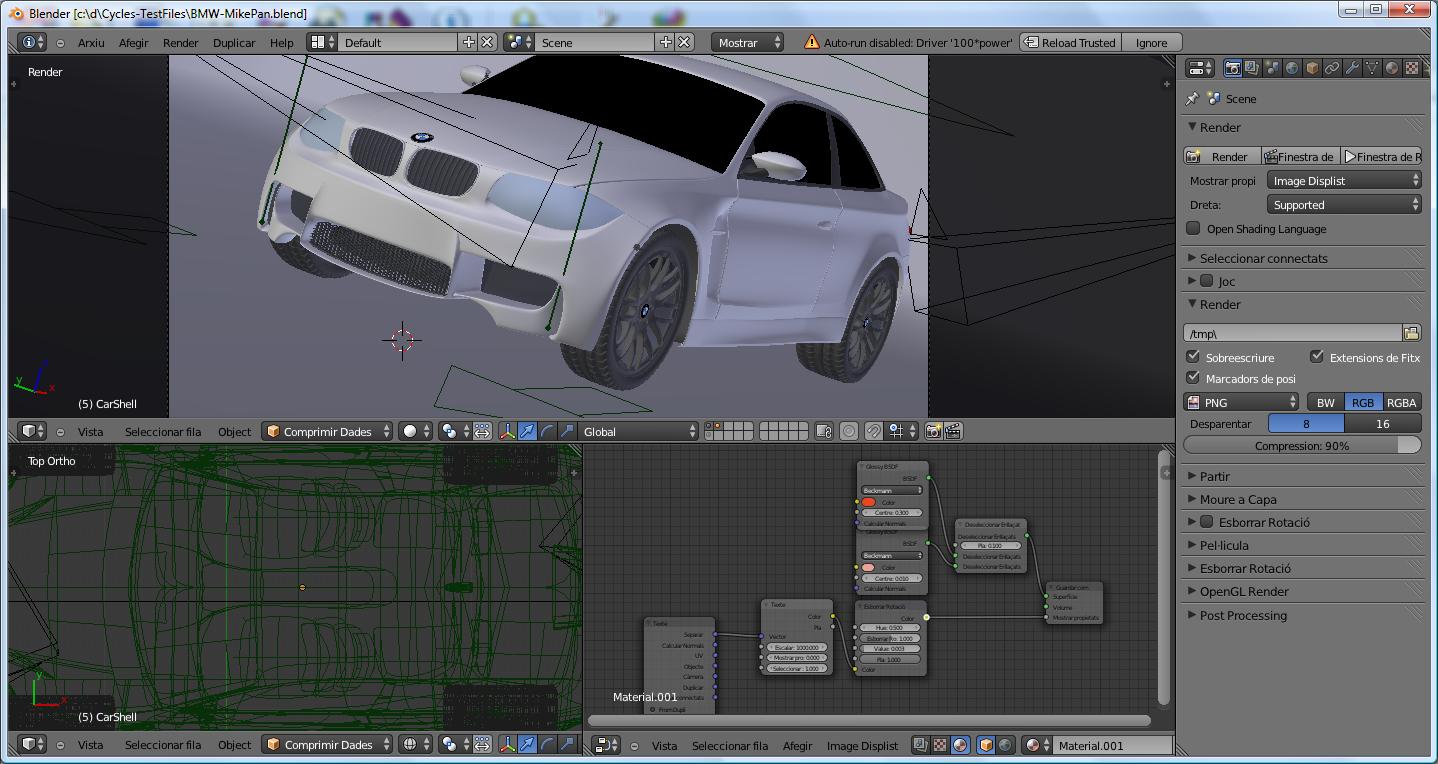Click the orange color swatch in top Glossy BSDF node
This screenshot has height=764, width=1438.
868,502
